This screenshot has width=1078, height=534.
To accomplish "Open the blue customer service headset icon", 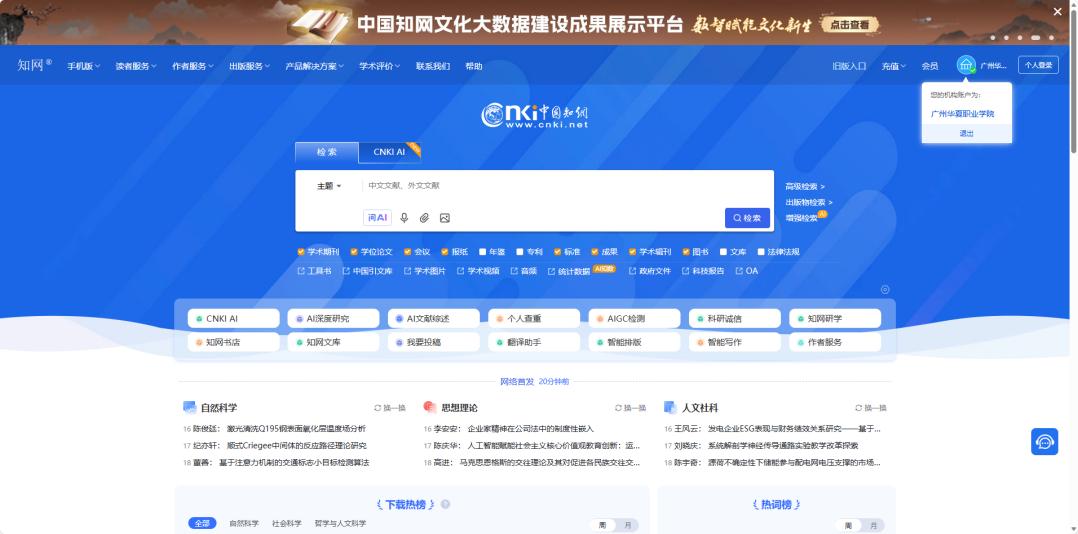I will coord(1044,441).
